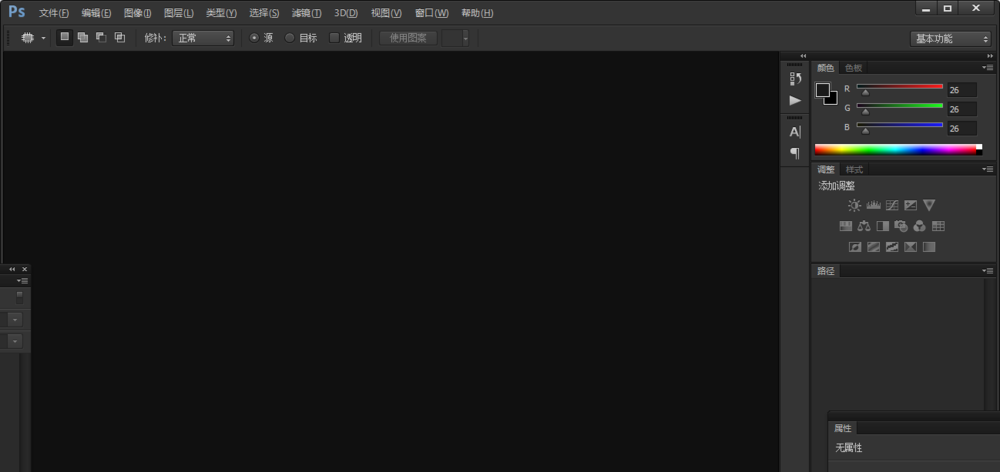This screenshot has width=1000, height=472.
Task: Select the 源 (Source) radio button
Action: (x=254, y=38)
